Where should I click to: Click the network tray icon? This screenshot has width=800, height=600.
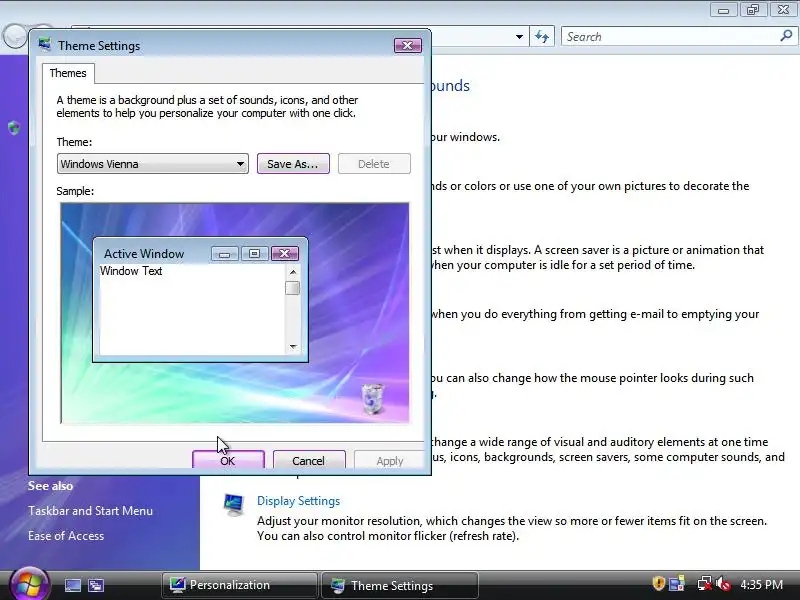point(705,584)
